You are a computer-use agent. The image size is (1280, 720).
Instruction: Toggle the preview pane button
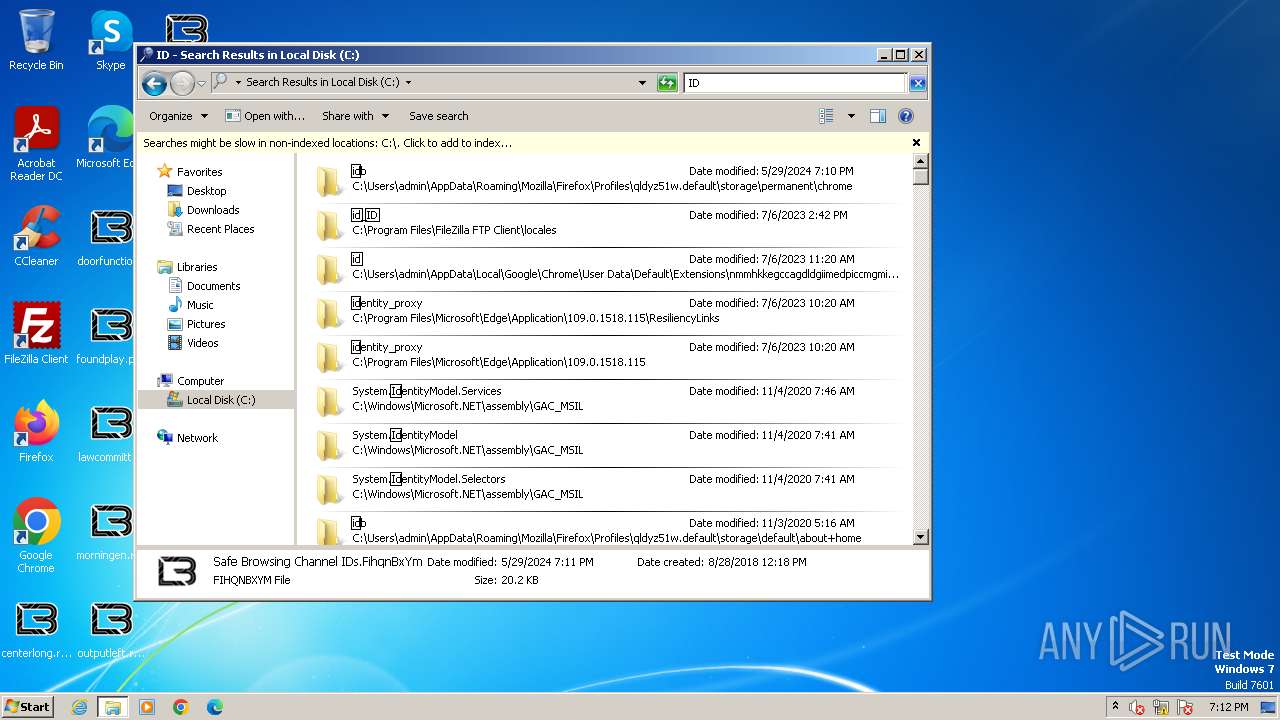(x=877, y=116)
